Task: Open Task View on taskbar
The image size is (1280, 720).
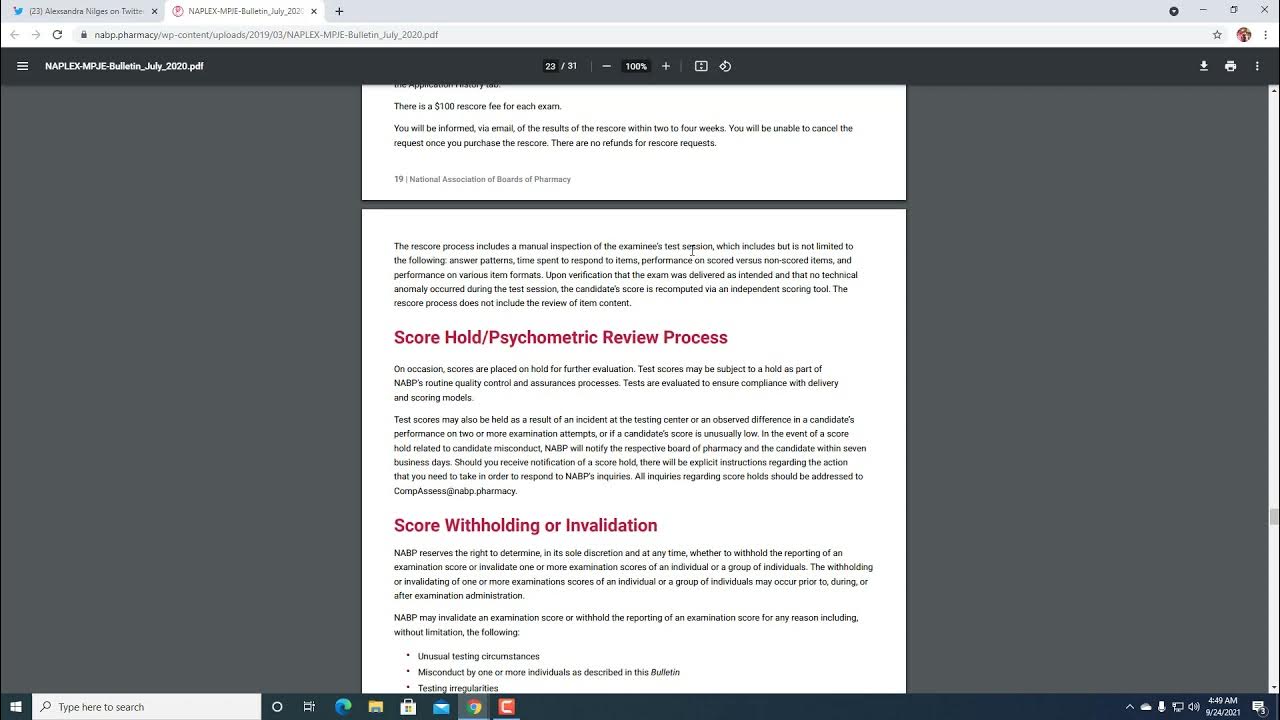Action: [x=309, y=707]
